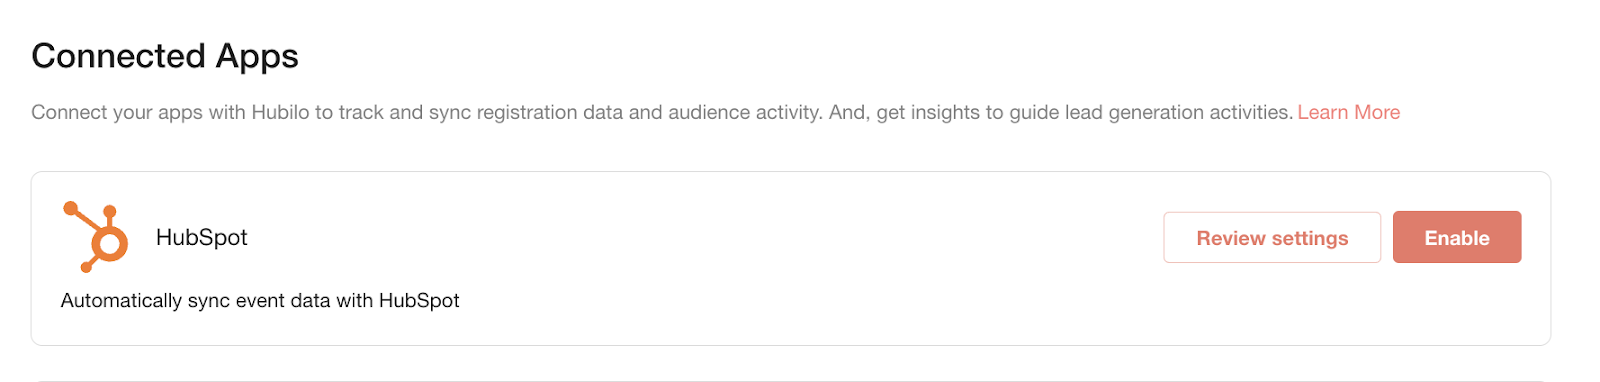Viewport: 1600px width, 382px height.
Task: Select the HubSpot app name label
Action: [202, 237]
